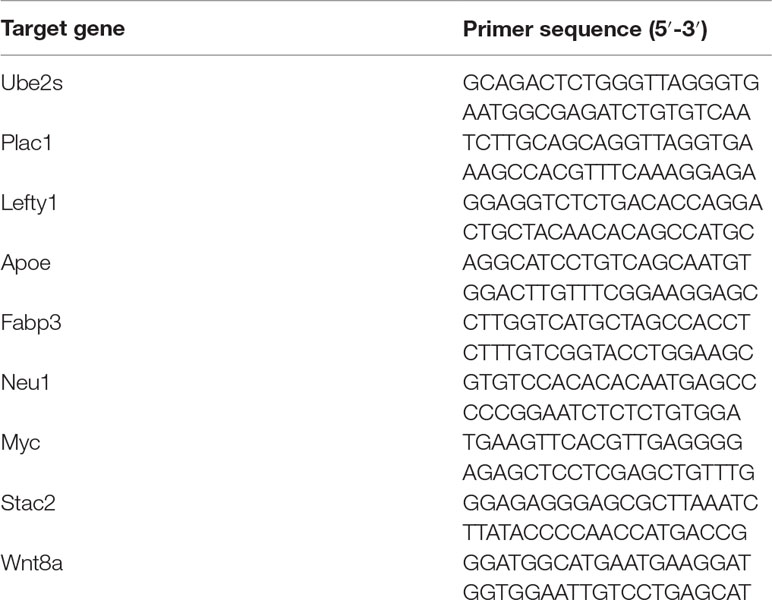Click the sequence AGGCATCCTGTCAGCAATGT
Image resolution: width=772 pixels, height=600 pixels.
[x=607, y=263]
